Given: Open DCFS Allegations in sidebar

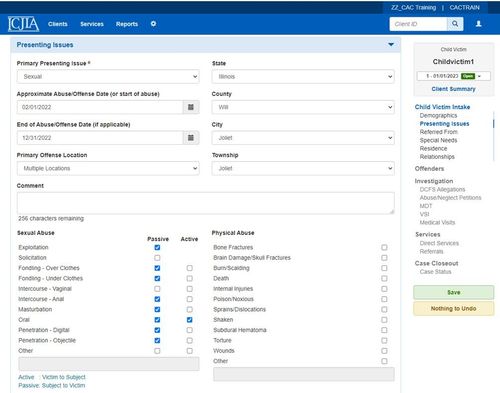Looking at the screenshot, I should pos(442,189).
